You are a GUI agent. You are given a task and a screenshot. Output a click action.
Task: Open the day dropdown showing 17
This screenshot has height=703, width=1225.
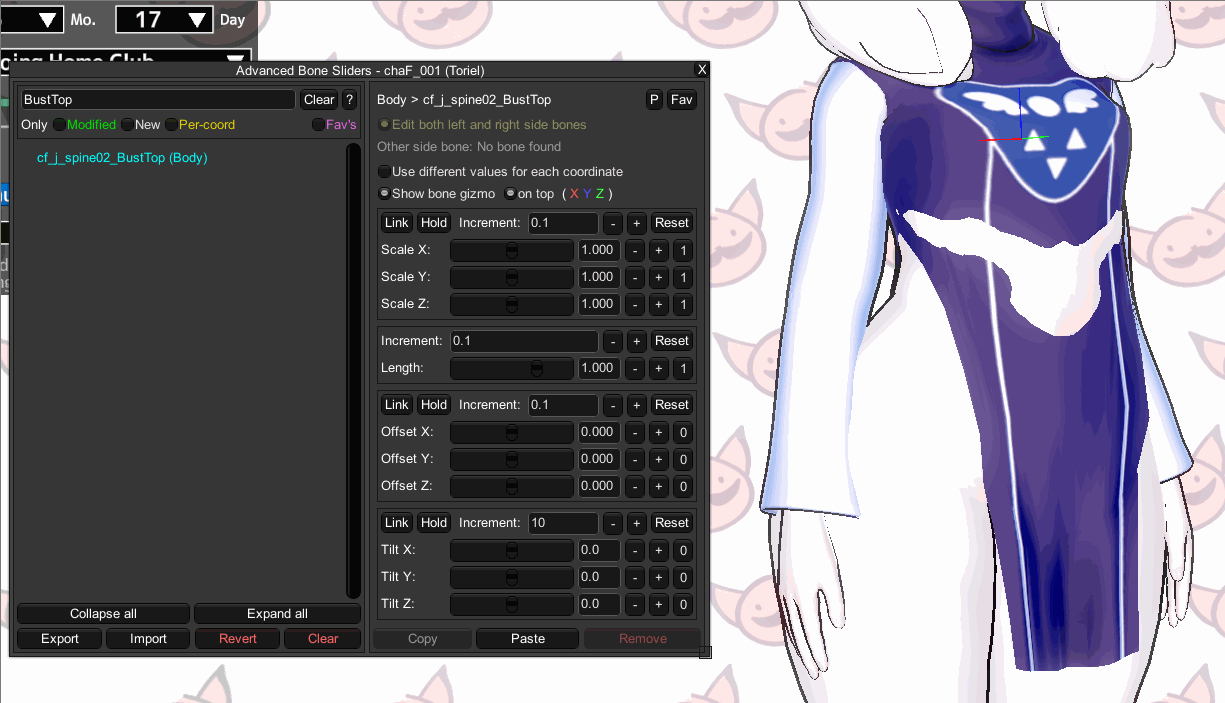(x=164, y=20)
